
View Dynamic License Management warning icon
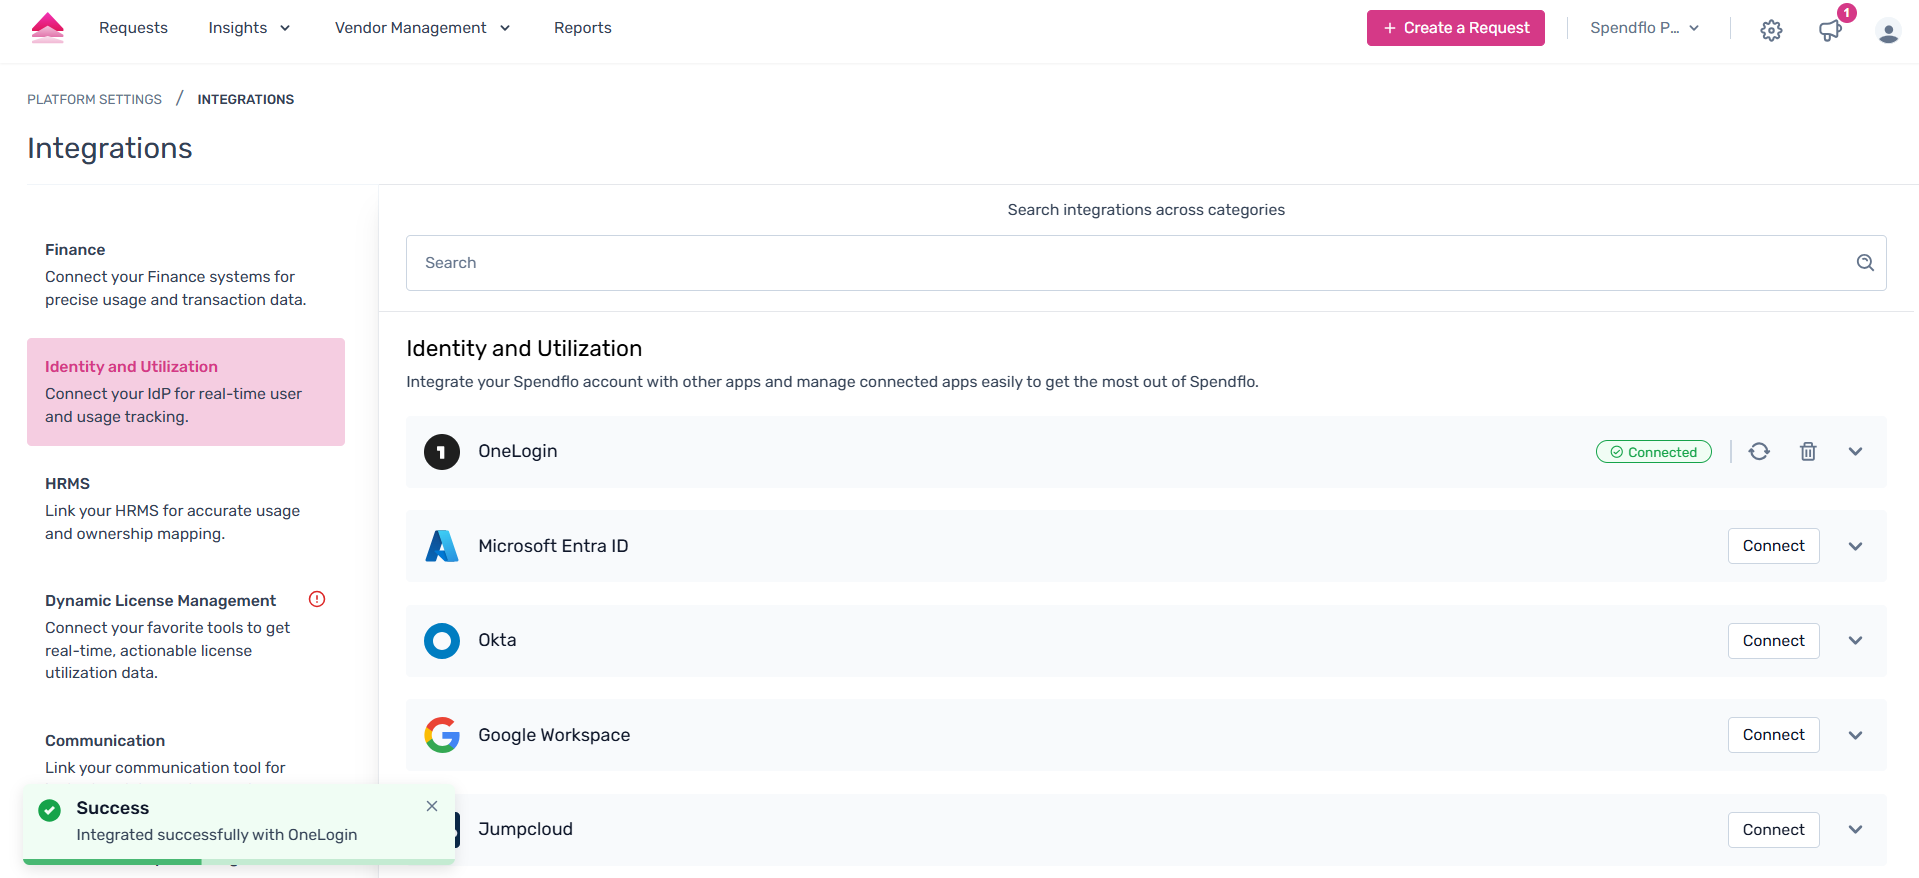(317, 600)
